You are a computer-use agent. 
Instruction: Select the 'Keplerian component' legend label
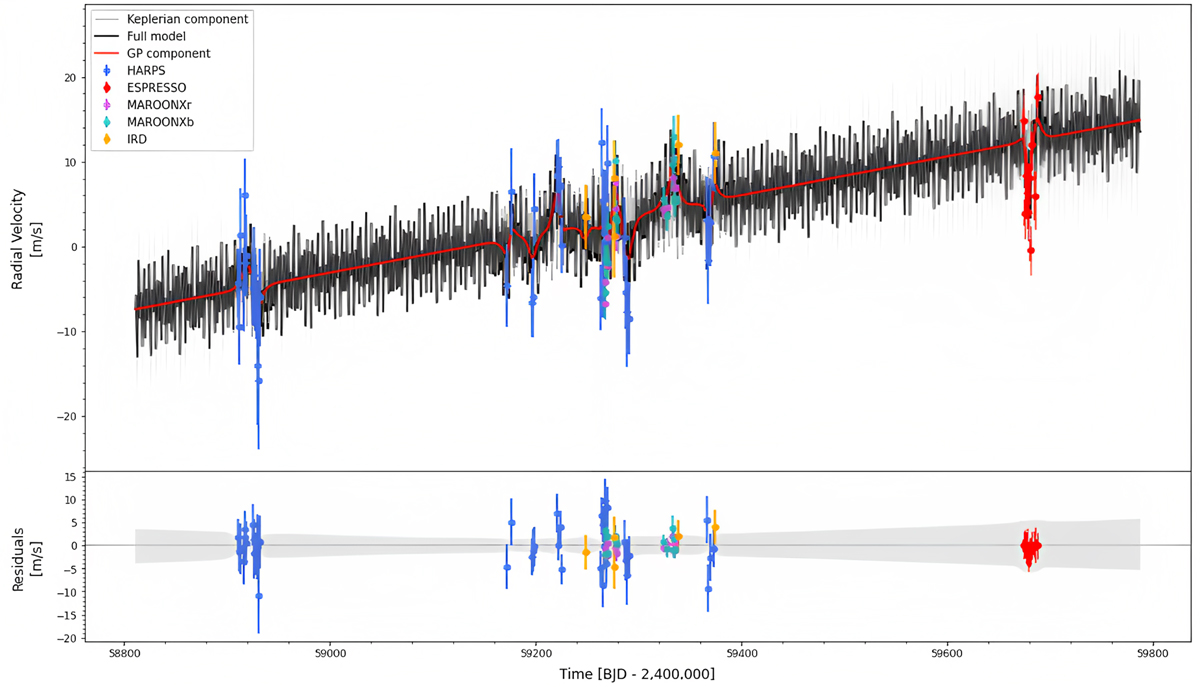[187, 19]
